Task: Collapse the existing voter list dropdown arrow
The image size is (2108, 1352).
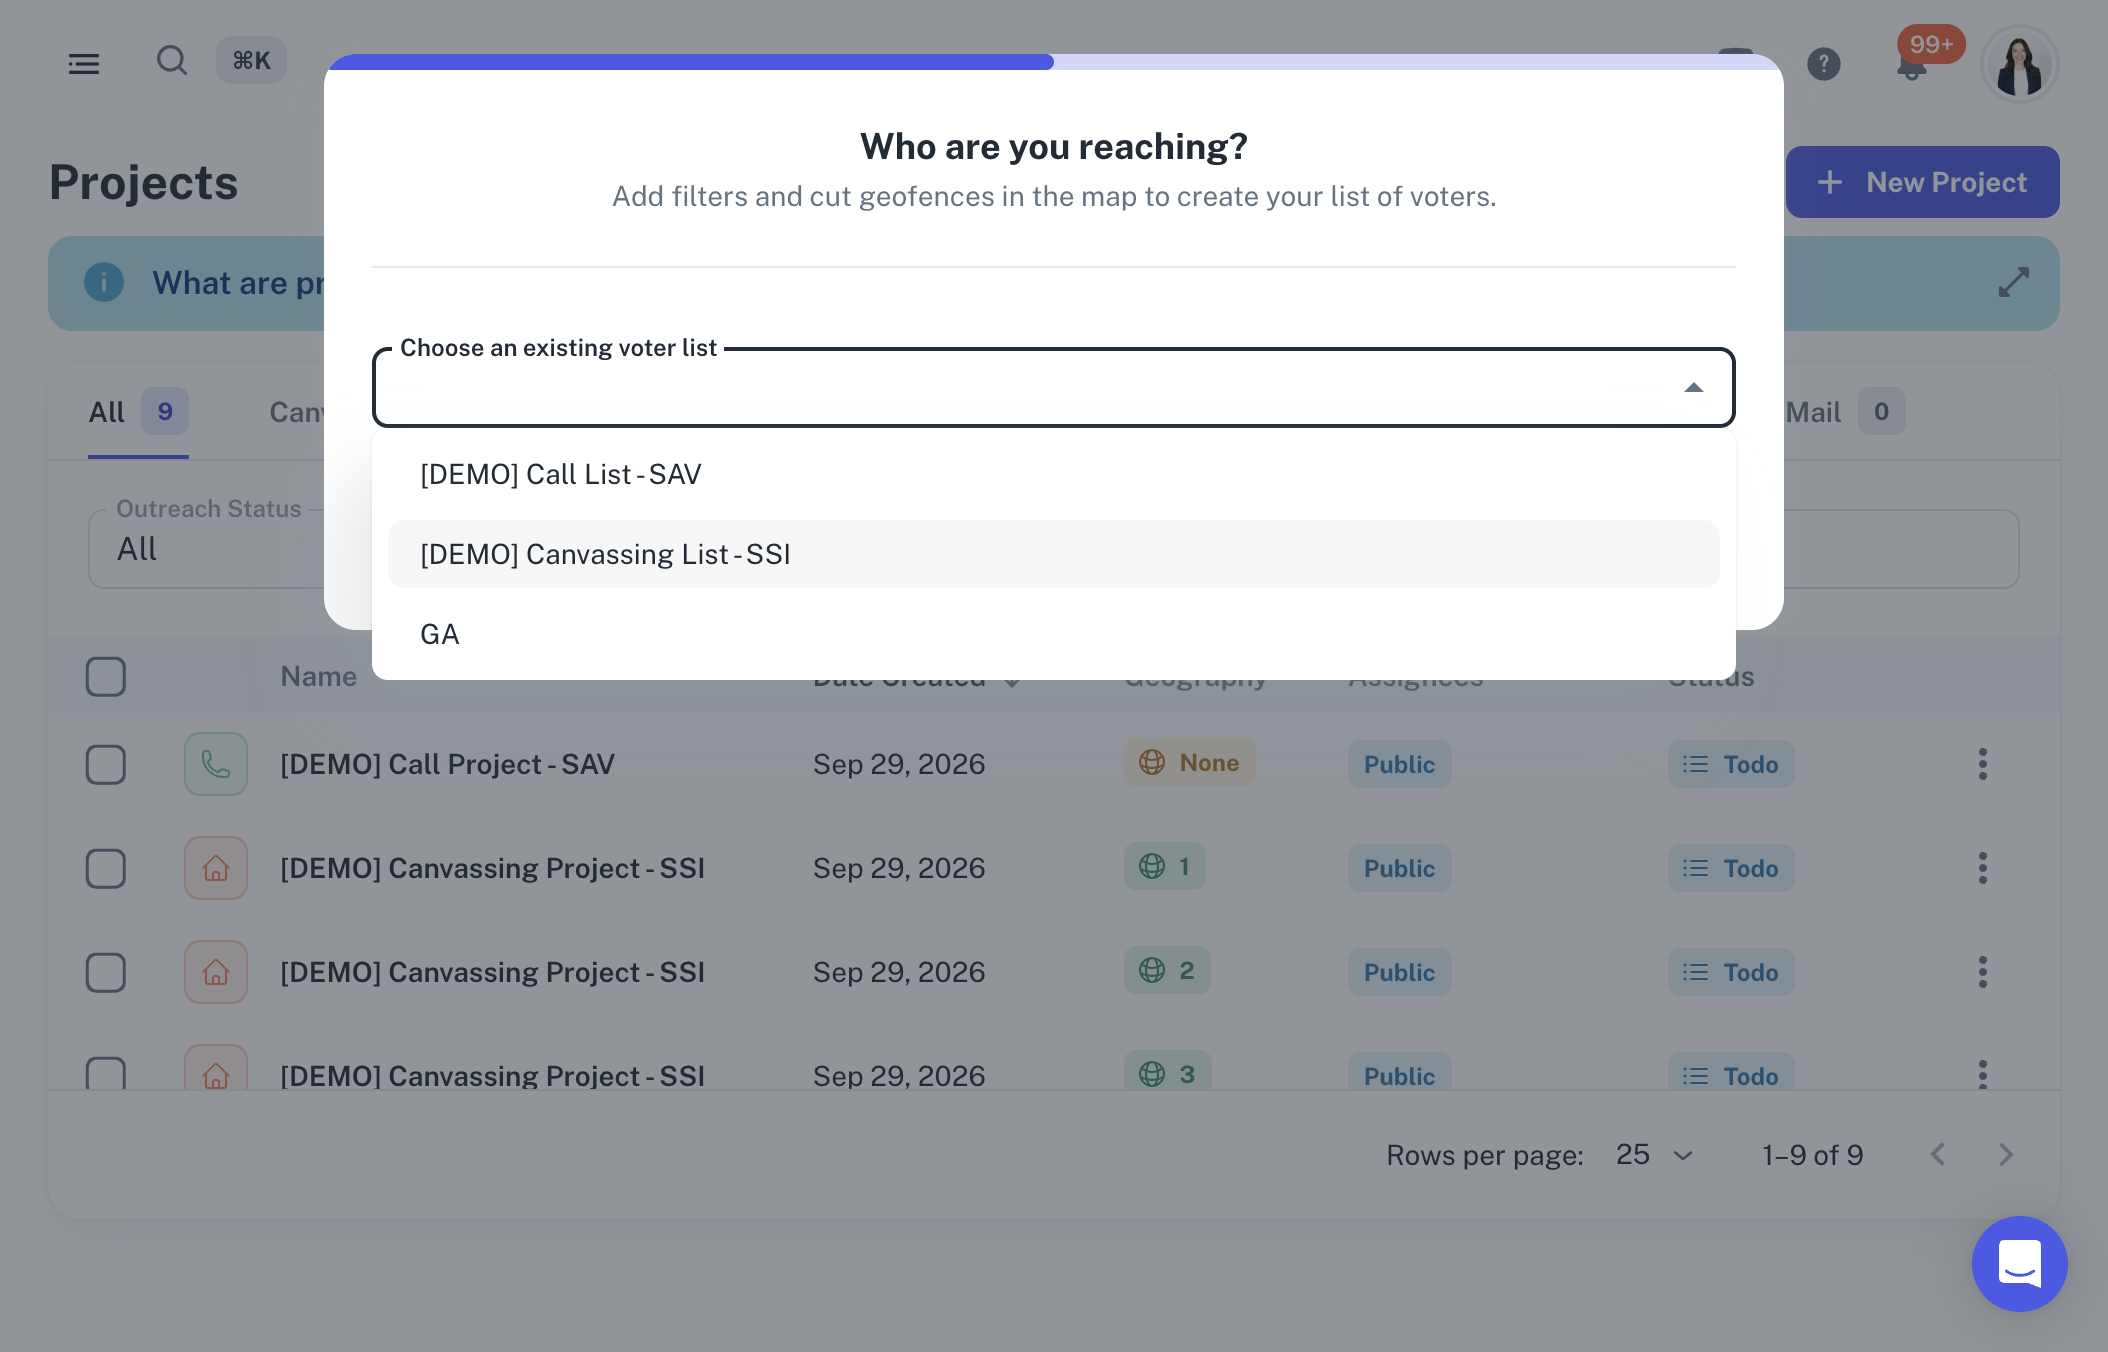Action: (1693, 388)
